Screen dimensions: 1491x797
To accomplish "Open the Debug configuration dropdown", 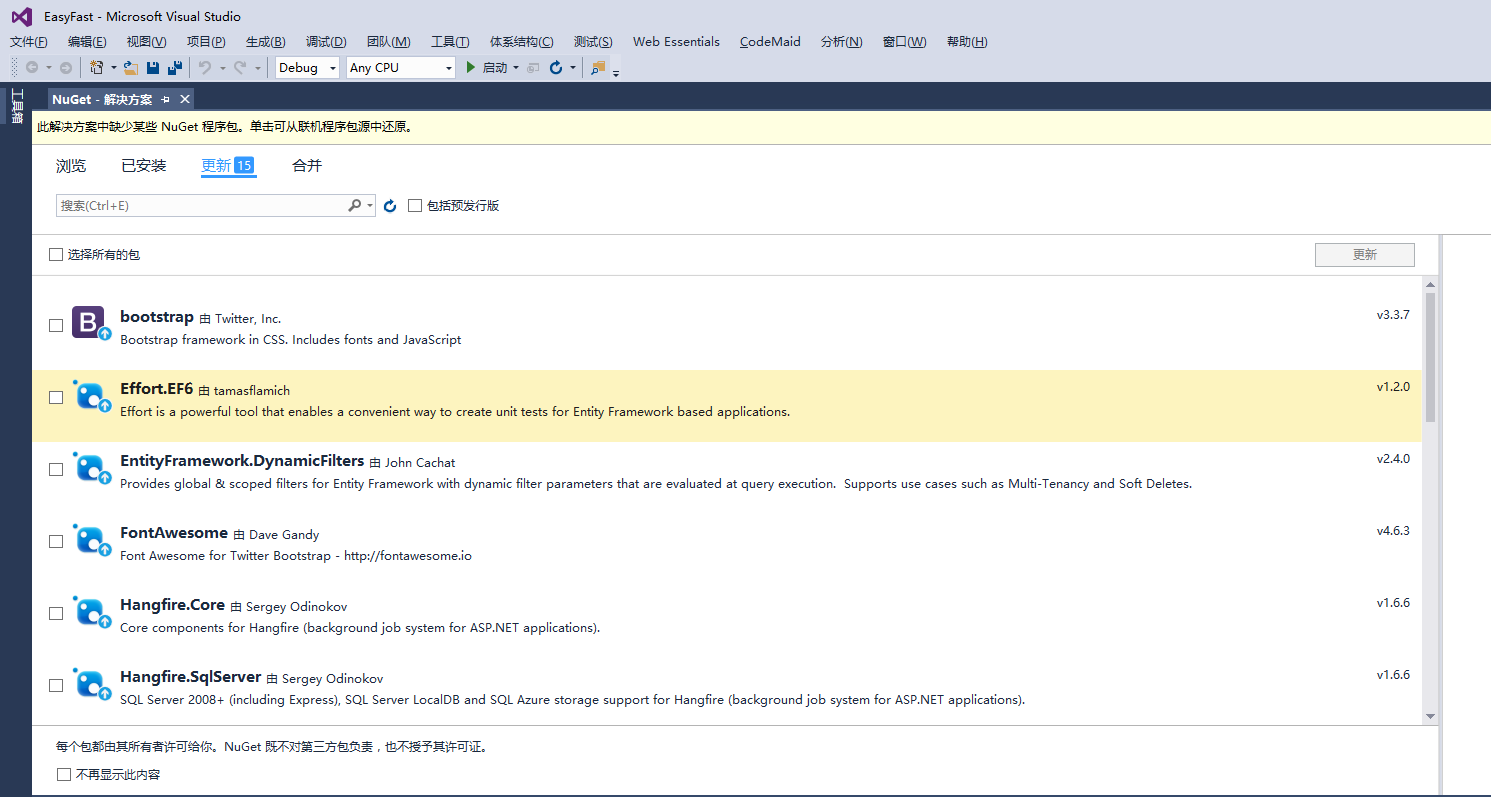I will click(308, 68).
